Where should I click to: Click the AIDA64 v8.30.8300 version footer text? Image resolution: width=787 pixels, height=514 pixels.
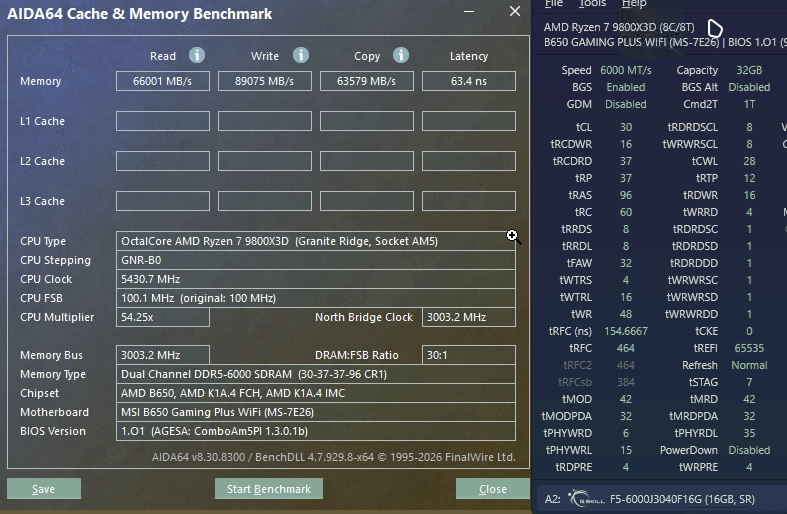(x=334, y=457)
